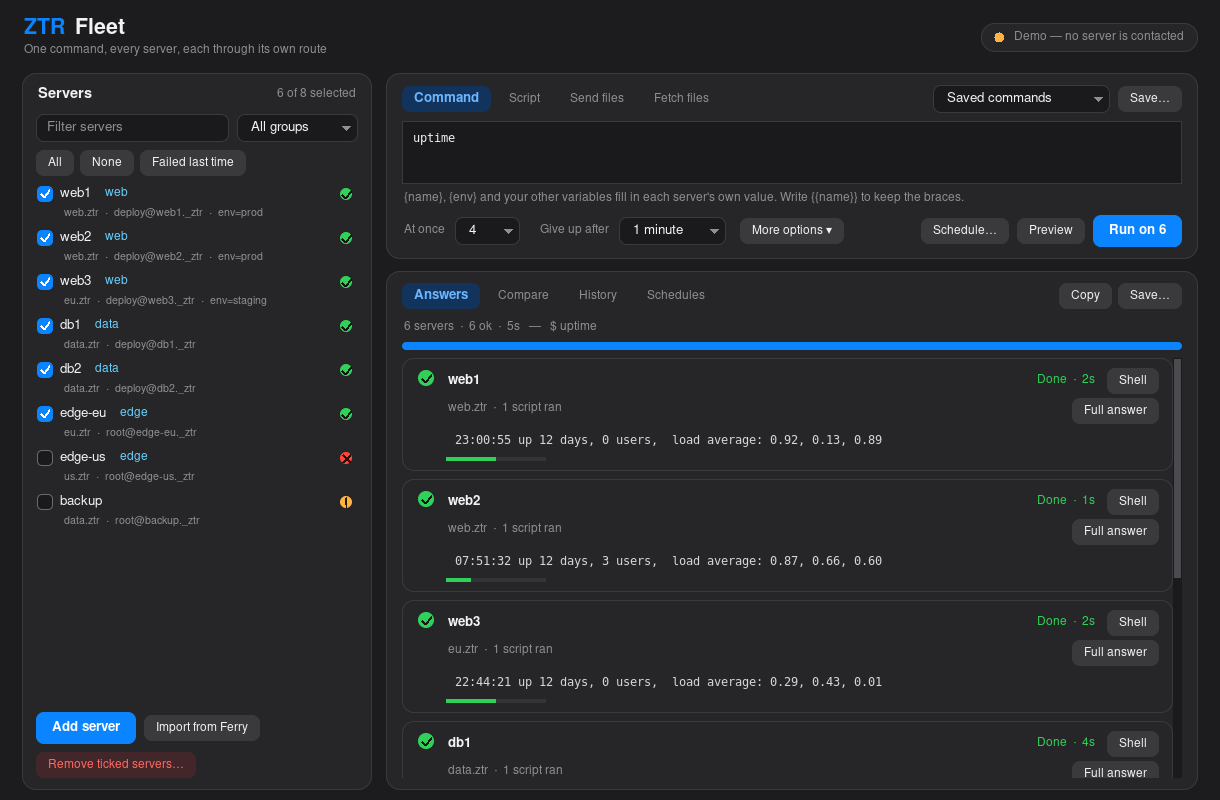Open the Schedules tab

coord(676,295)
